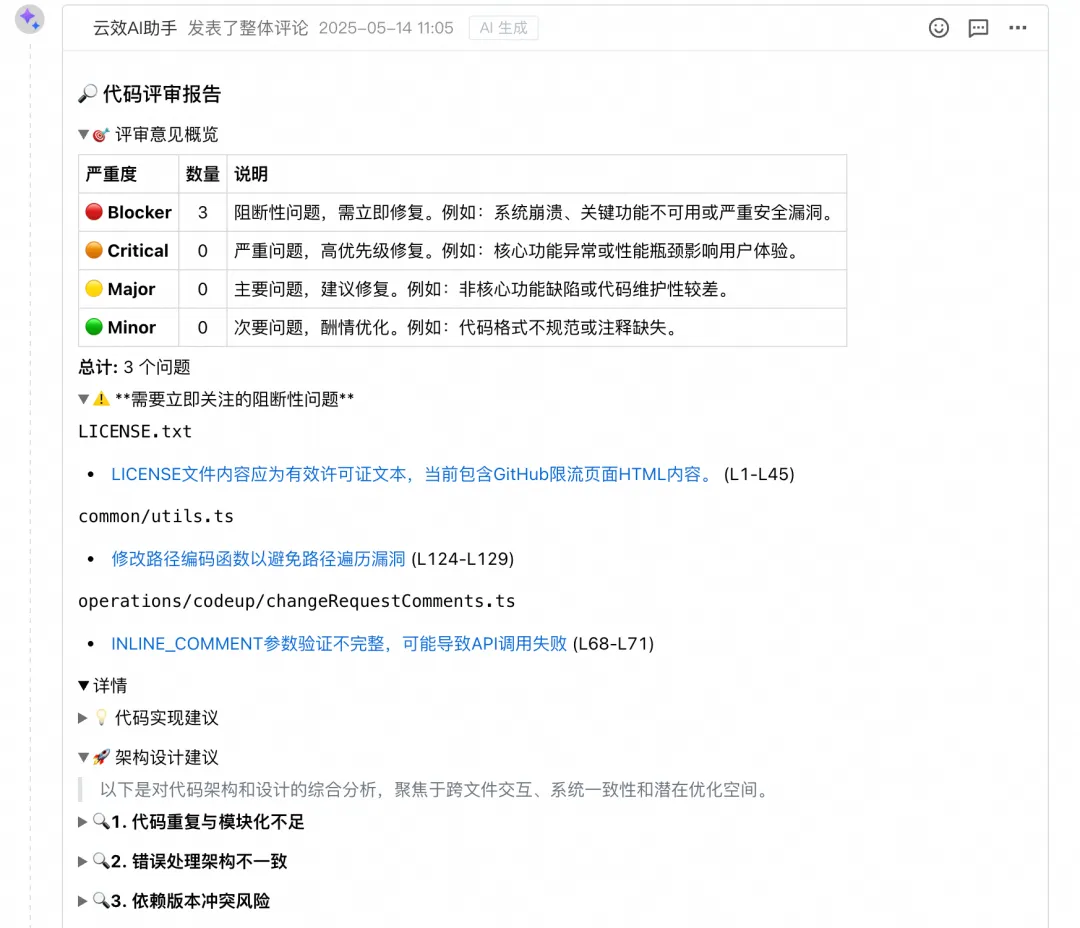1080x928 pixels.
Task: Open the 修改路径编码函数以避免路径遍历漏洞 link
Action: coord(258,559)
